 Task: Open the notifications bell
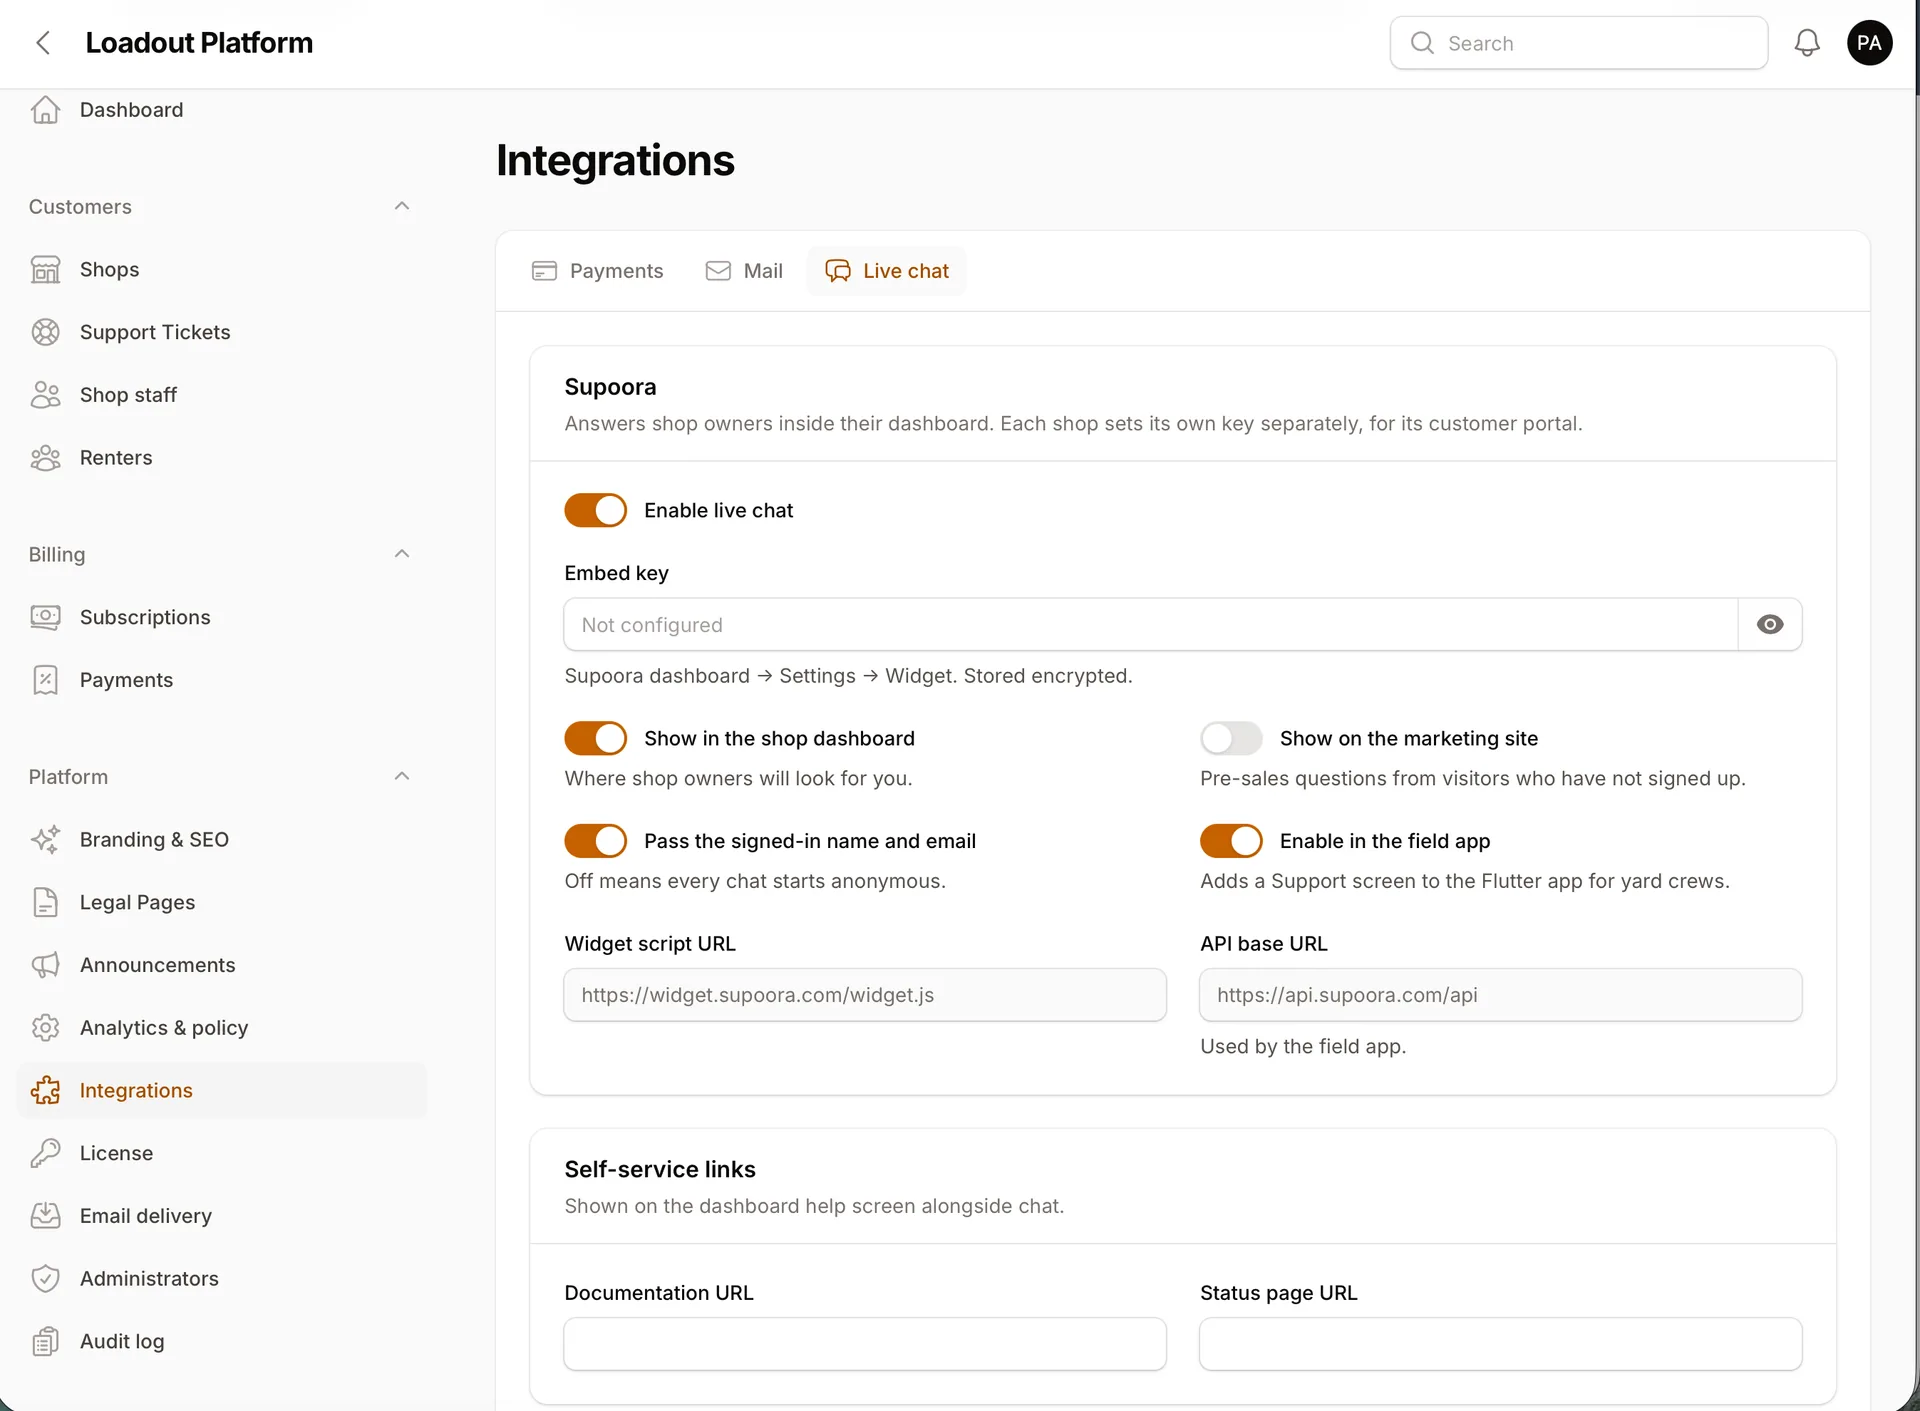(x=1806, y=43)
